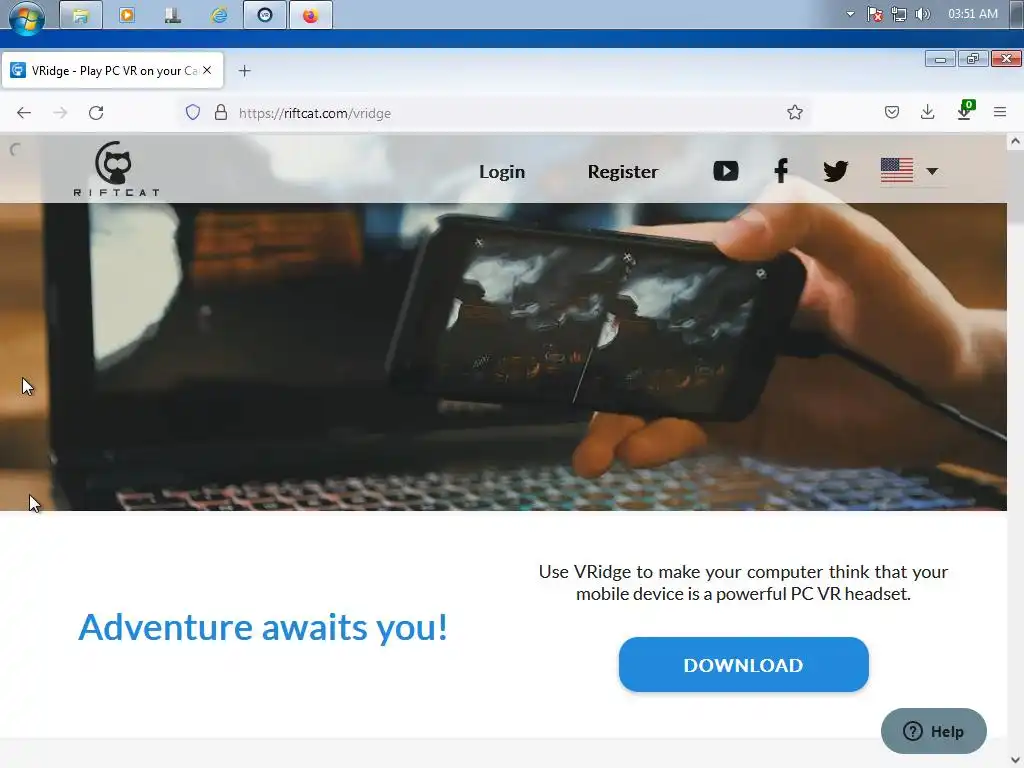
Task: Go back with the browser back arrow
Action: pos(24,113)
